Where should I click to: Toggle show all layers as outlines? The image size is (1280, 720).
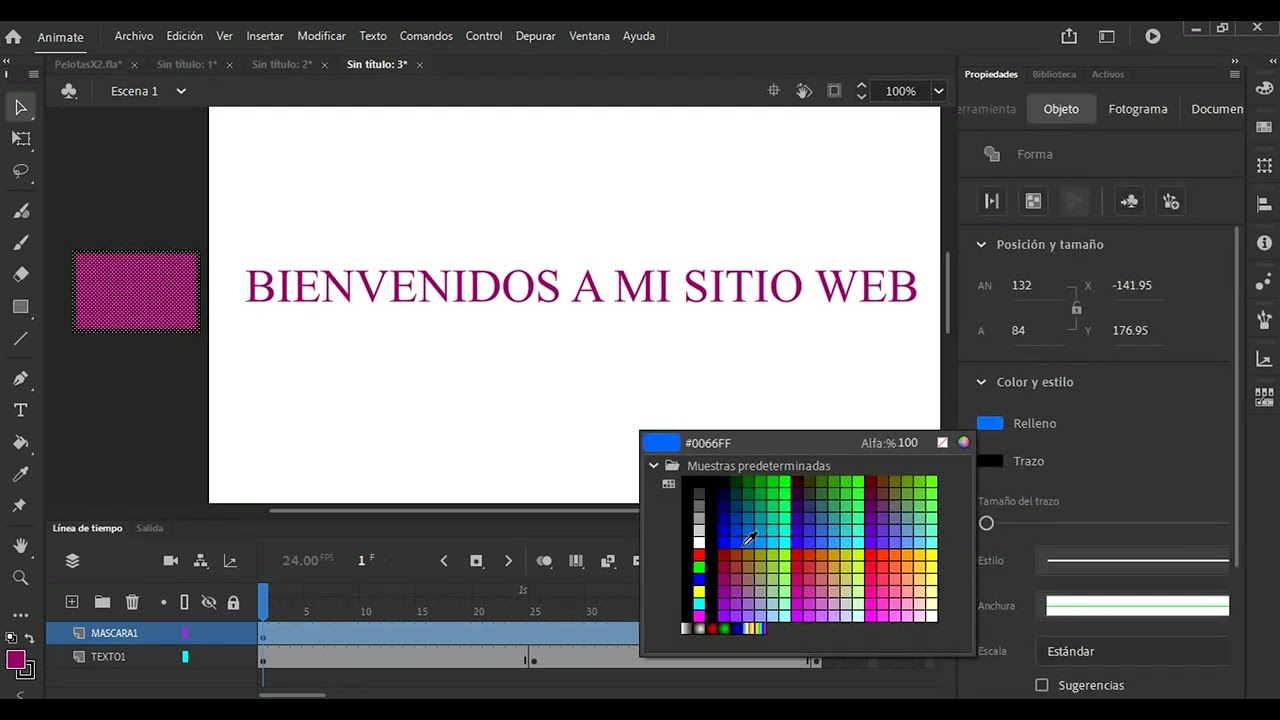pos(184,602)
